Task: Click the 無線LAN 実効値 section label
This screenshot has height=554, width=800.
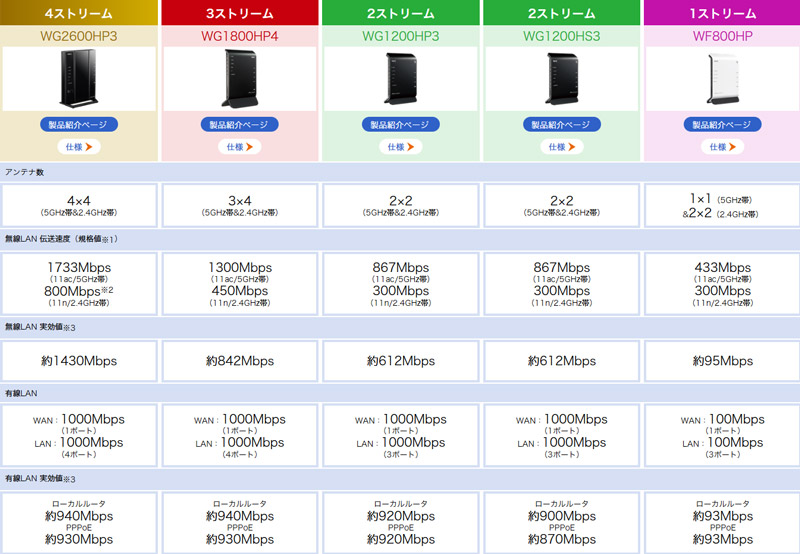Action: click(40, 327)
